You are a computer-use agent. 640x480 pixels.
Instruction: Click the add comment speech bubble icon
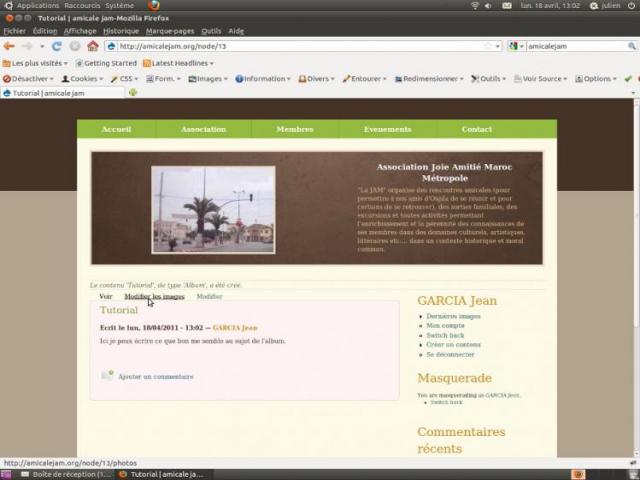tap(107, 376)
